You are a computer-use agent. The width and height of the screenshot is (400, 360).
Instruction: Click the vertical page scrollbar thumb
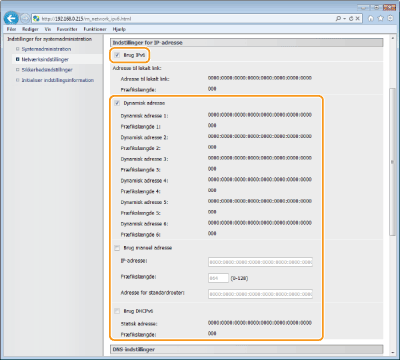[x=392, y=162]
